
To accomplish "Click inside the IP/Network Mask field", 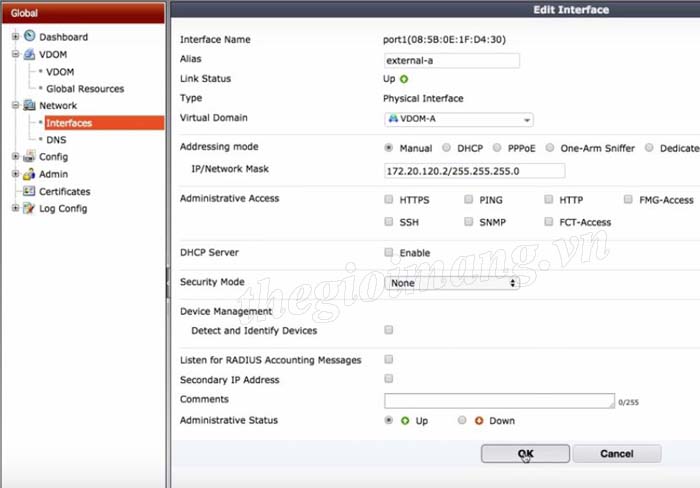I will (x=460, y=171).
